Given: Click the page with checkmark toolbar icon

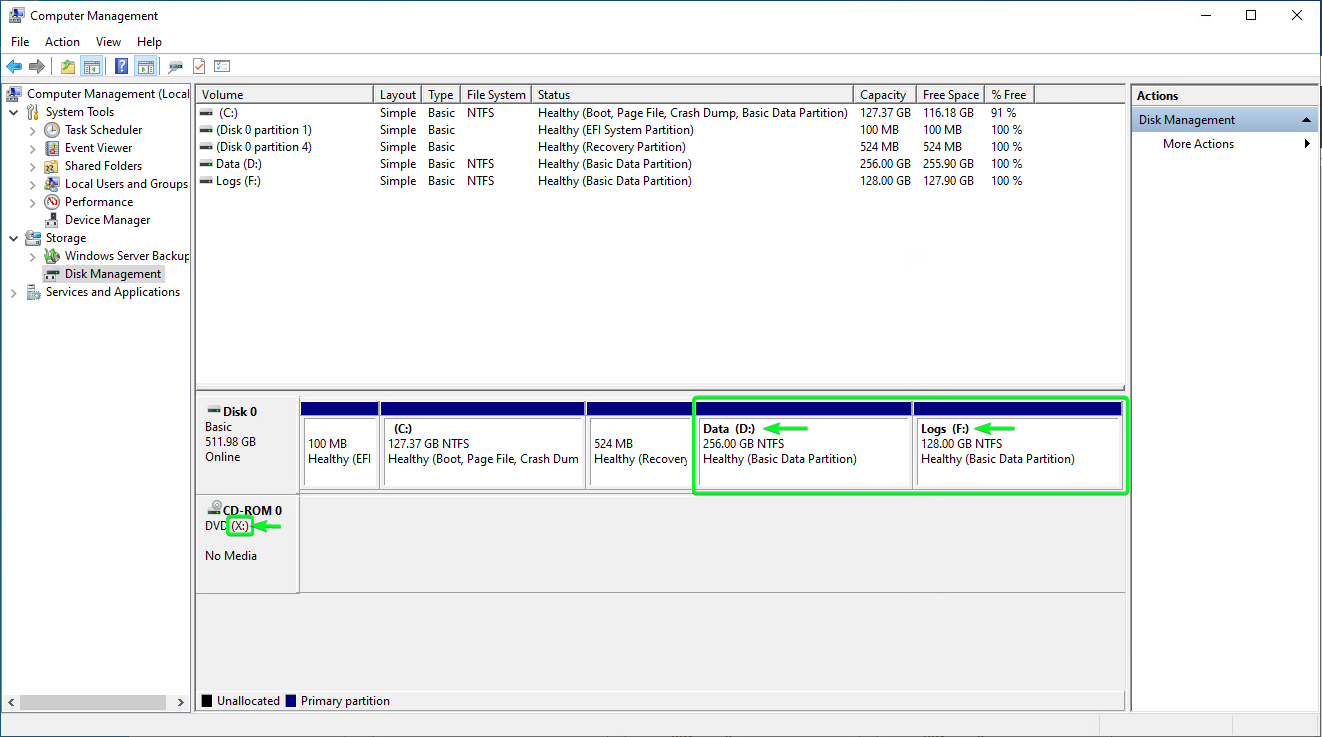Looking at the screenshot, I should pyautogui.click(x=199, y=66).
